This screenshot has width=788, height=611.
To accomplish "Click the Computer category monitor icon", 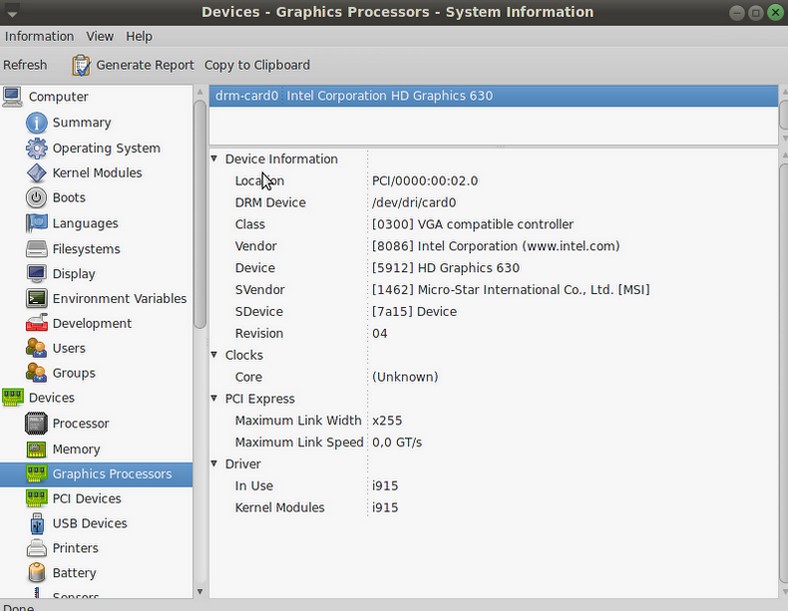I will 12,96.
